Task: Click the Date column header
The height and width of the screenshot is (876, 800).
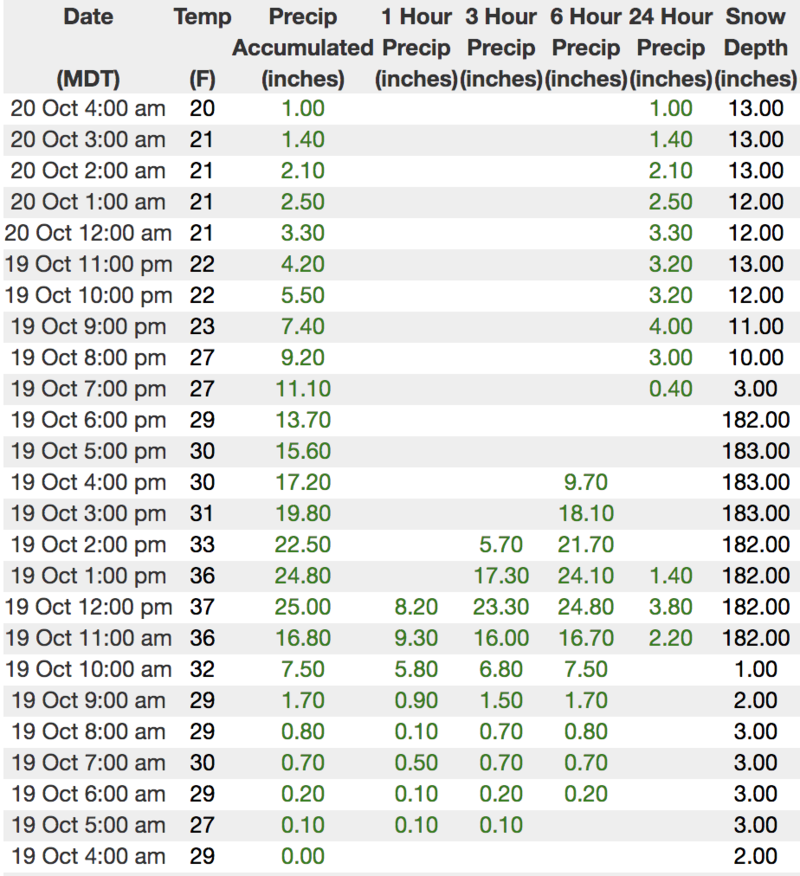Action: [x=87, y=17]
